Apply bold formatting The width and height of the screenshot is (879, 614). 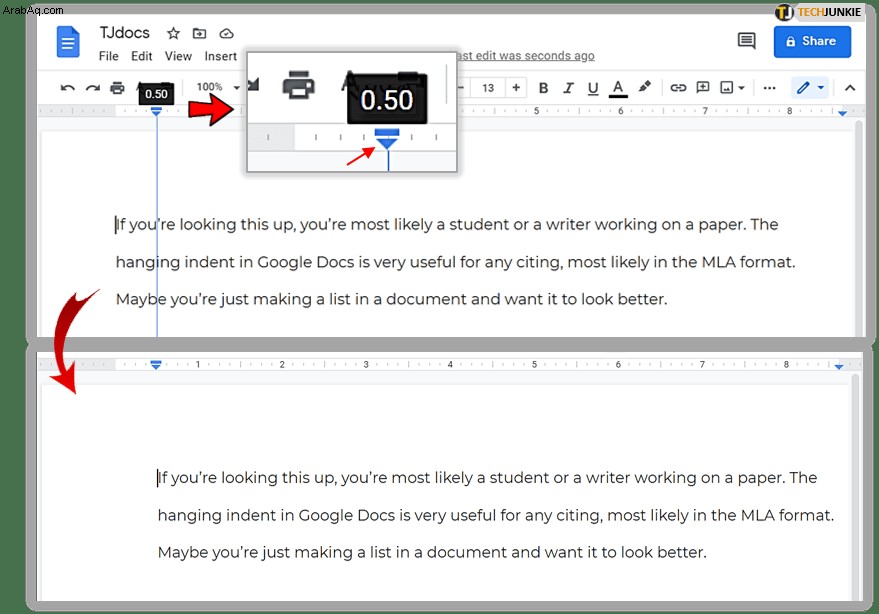(543, 88)
